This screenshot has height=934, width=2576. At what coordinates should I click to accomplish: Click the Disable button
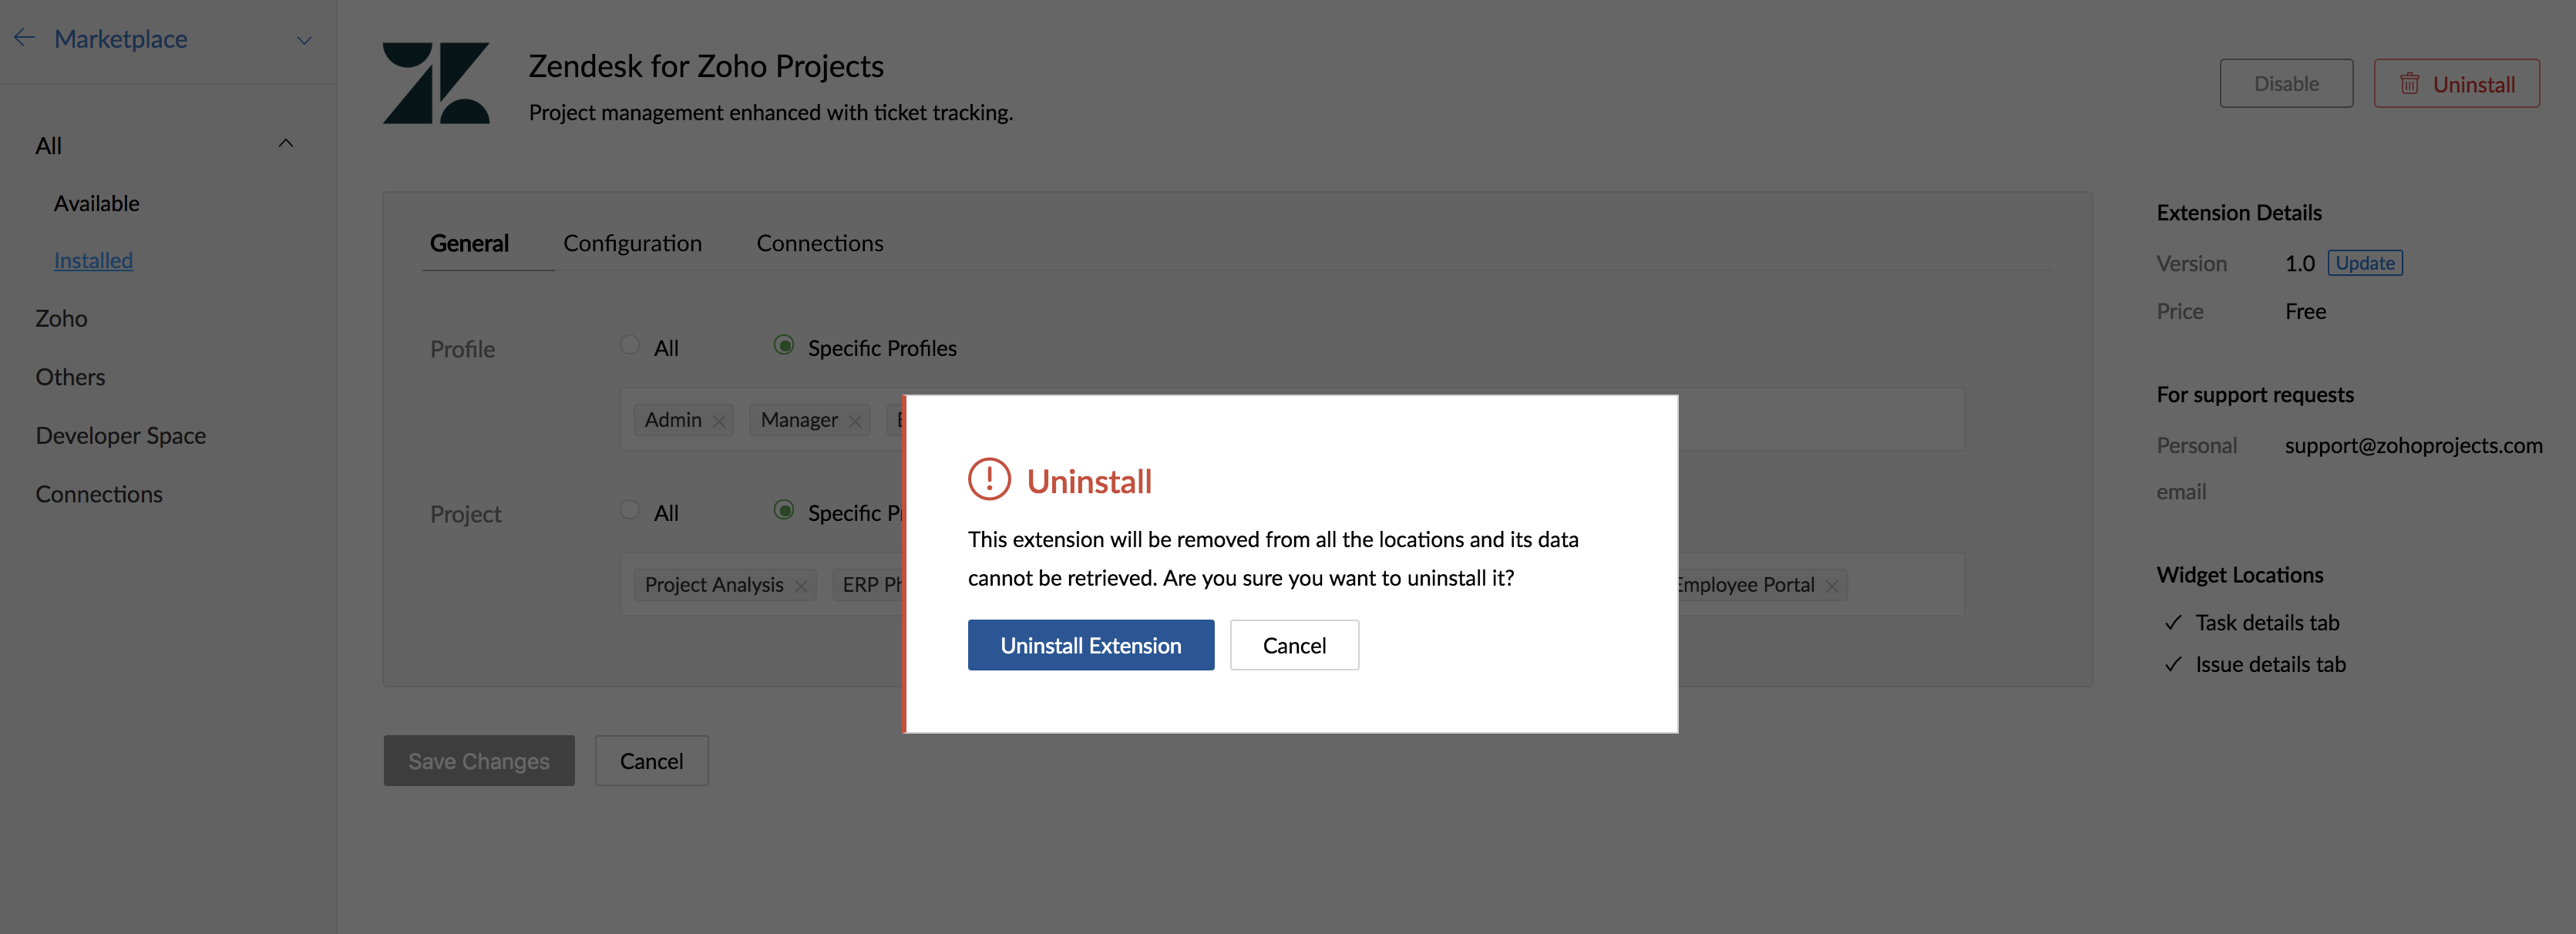tap(2285, 84)
